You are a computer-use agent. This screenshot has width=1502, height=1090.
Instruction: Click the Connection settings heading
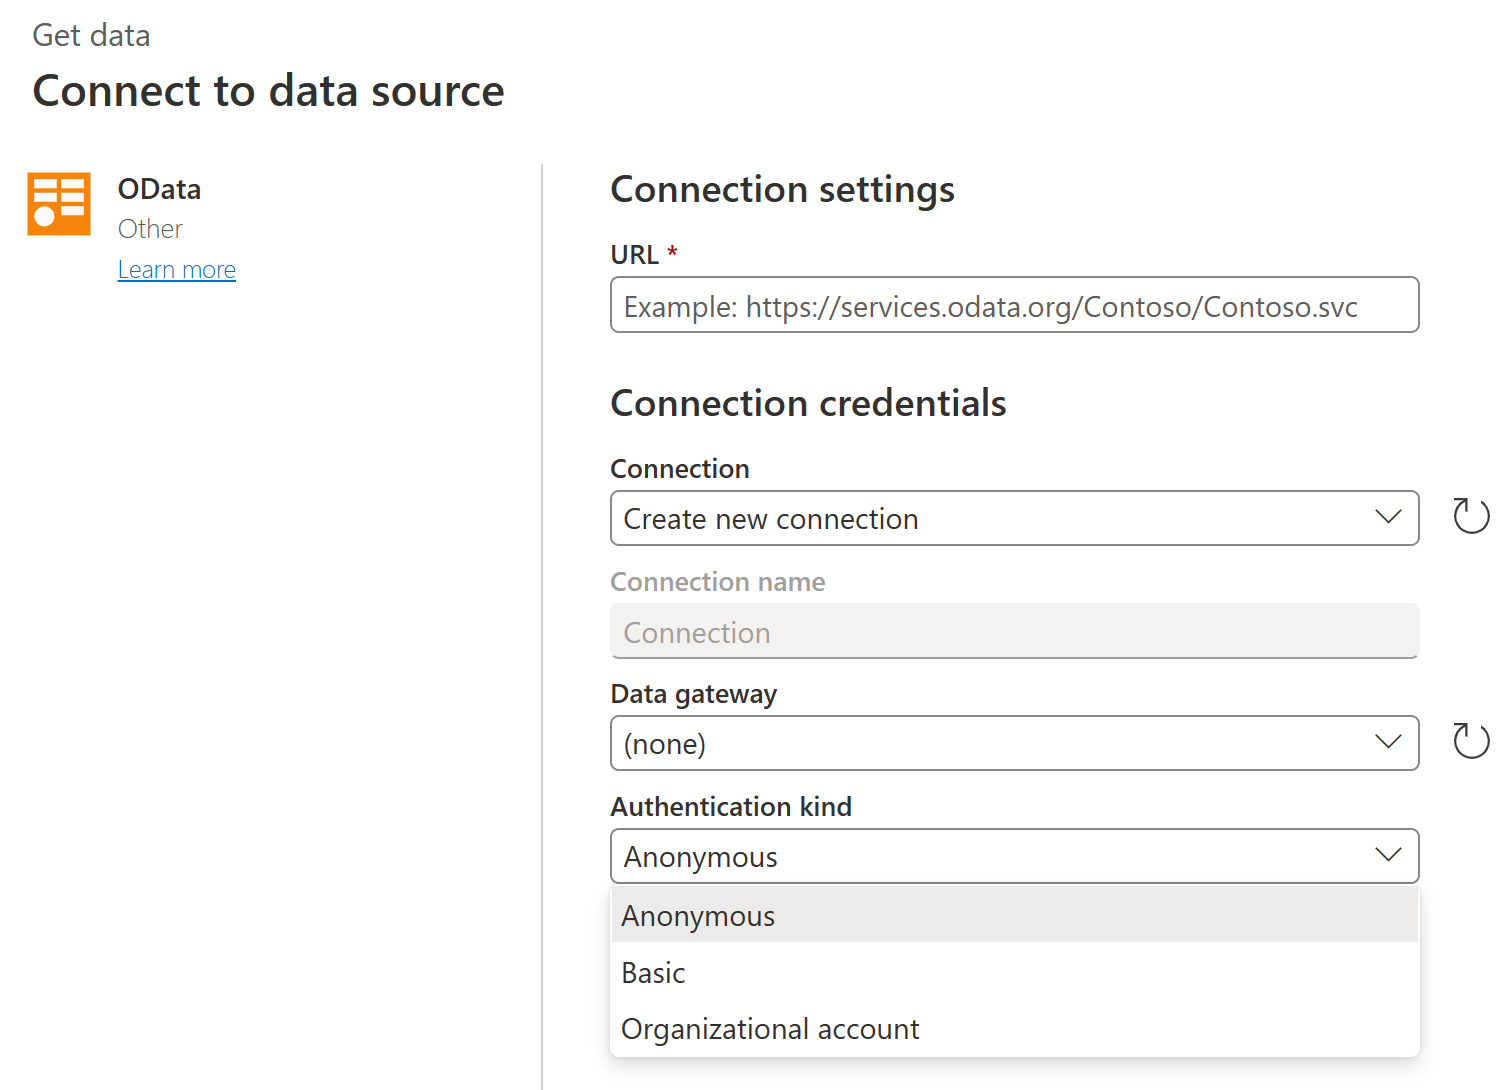(782, 189)
